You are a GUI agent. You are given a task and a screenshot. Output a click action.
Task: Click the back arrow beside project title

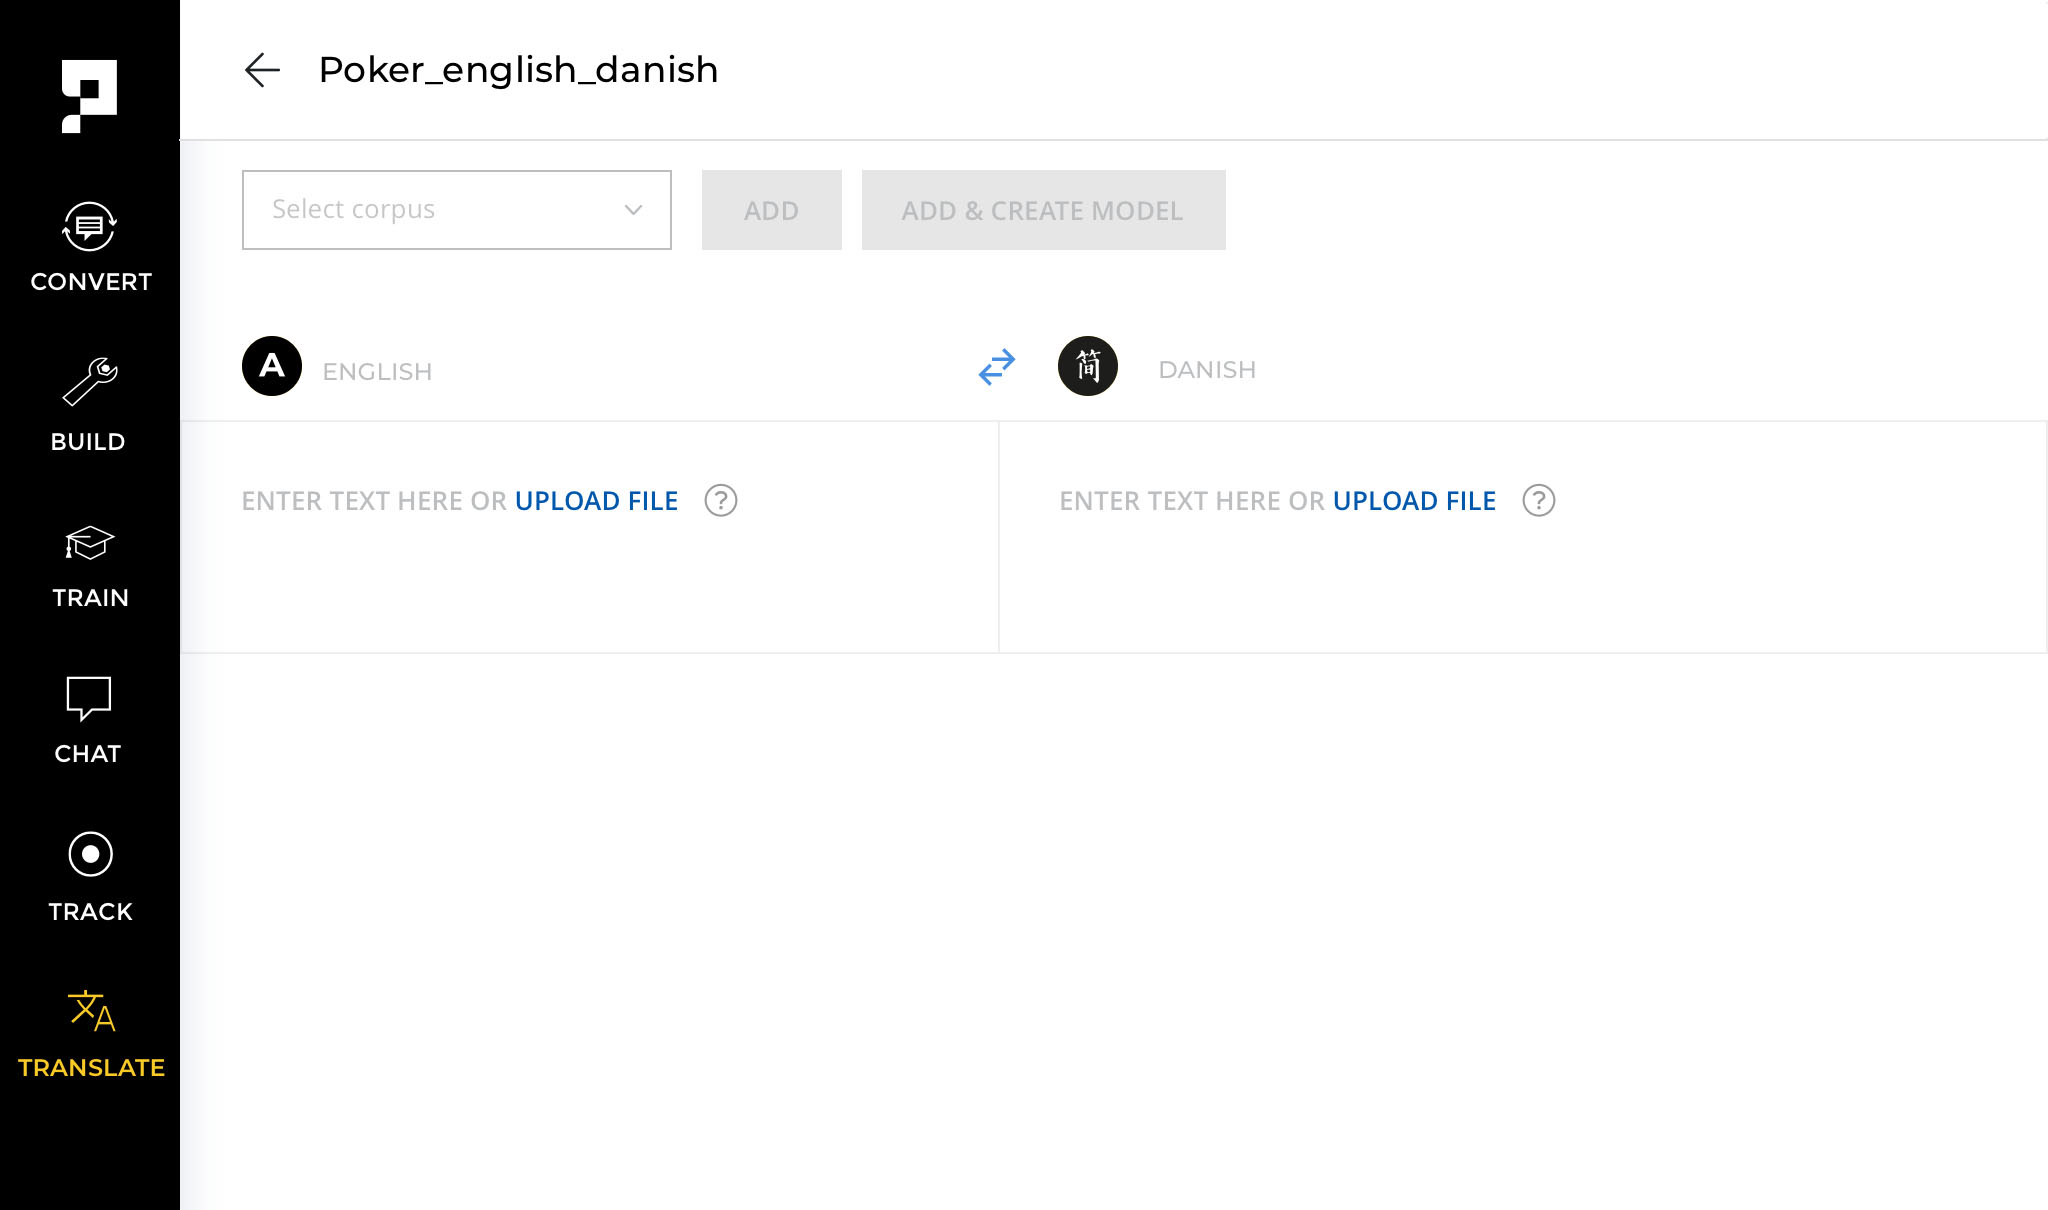262,70
